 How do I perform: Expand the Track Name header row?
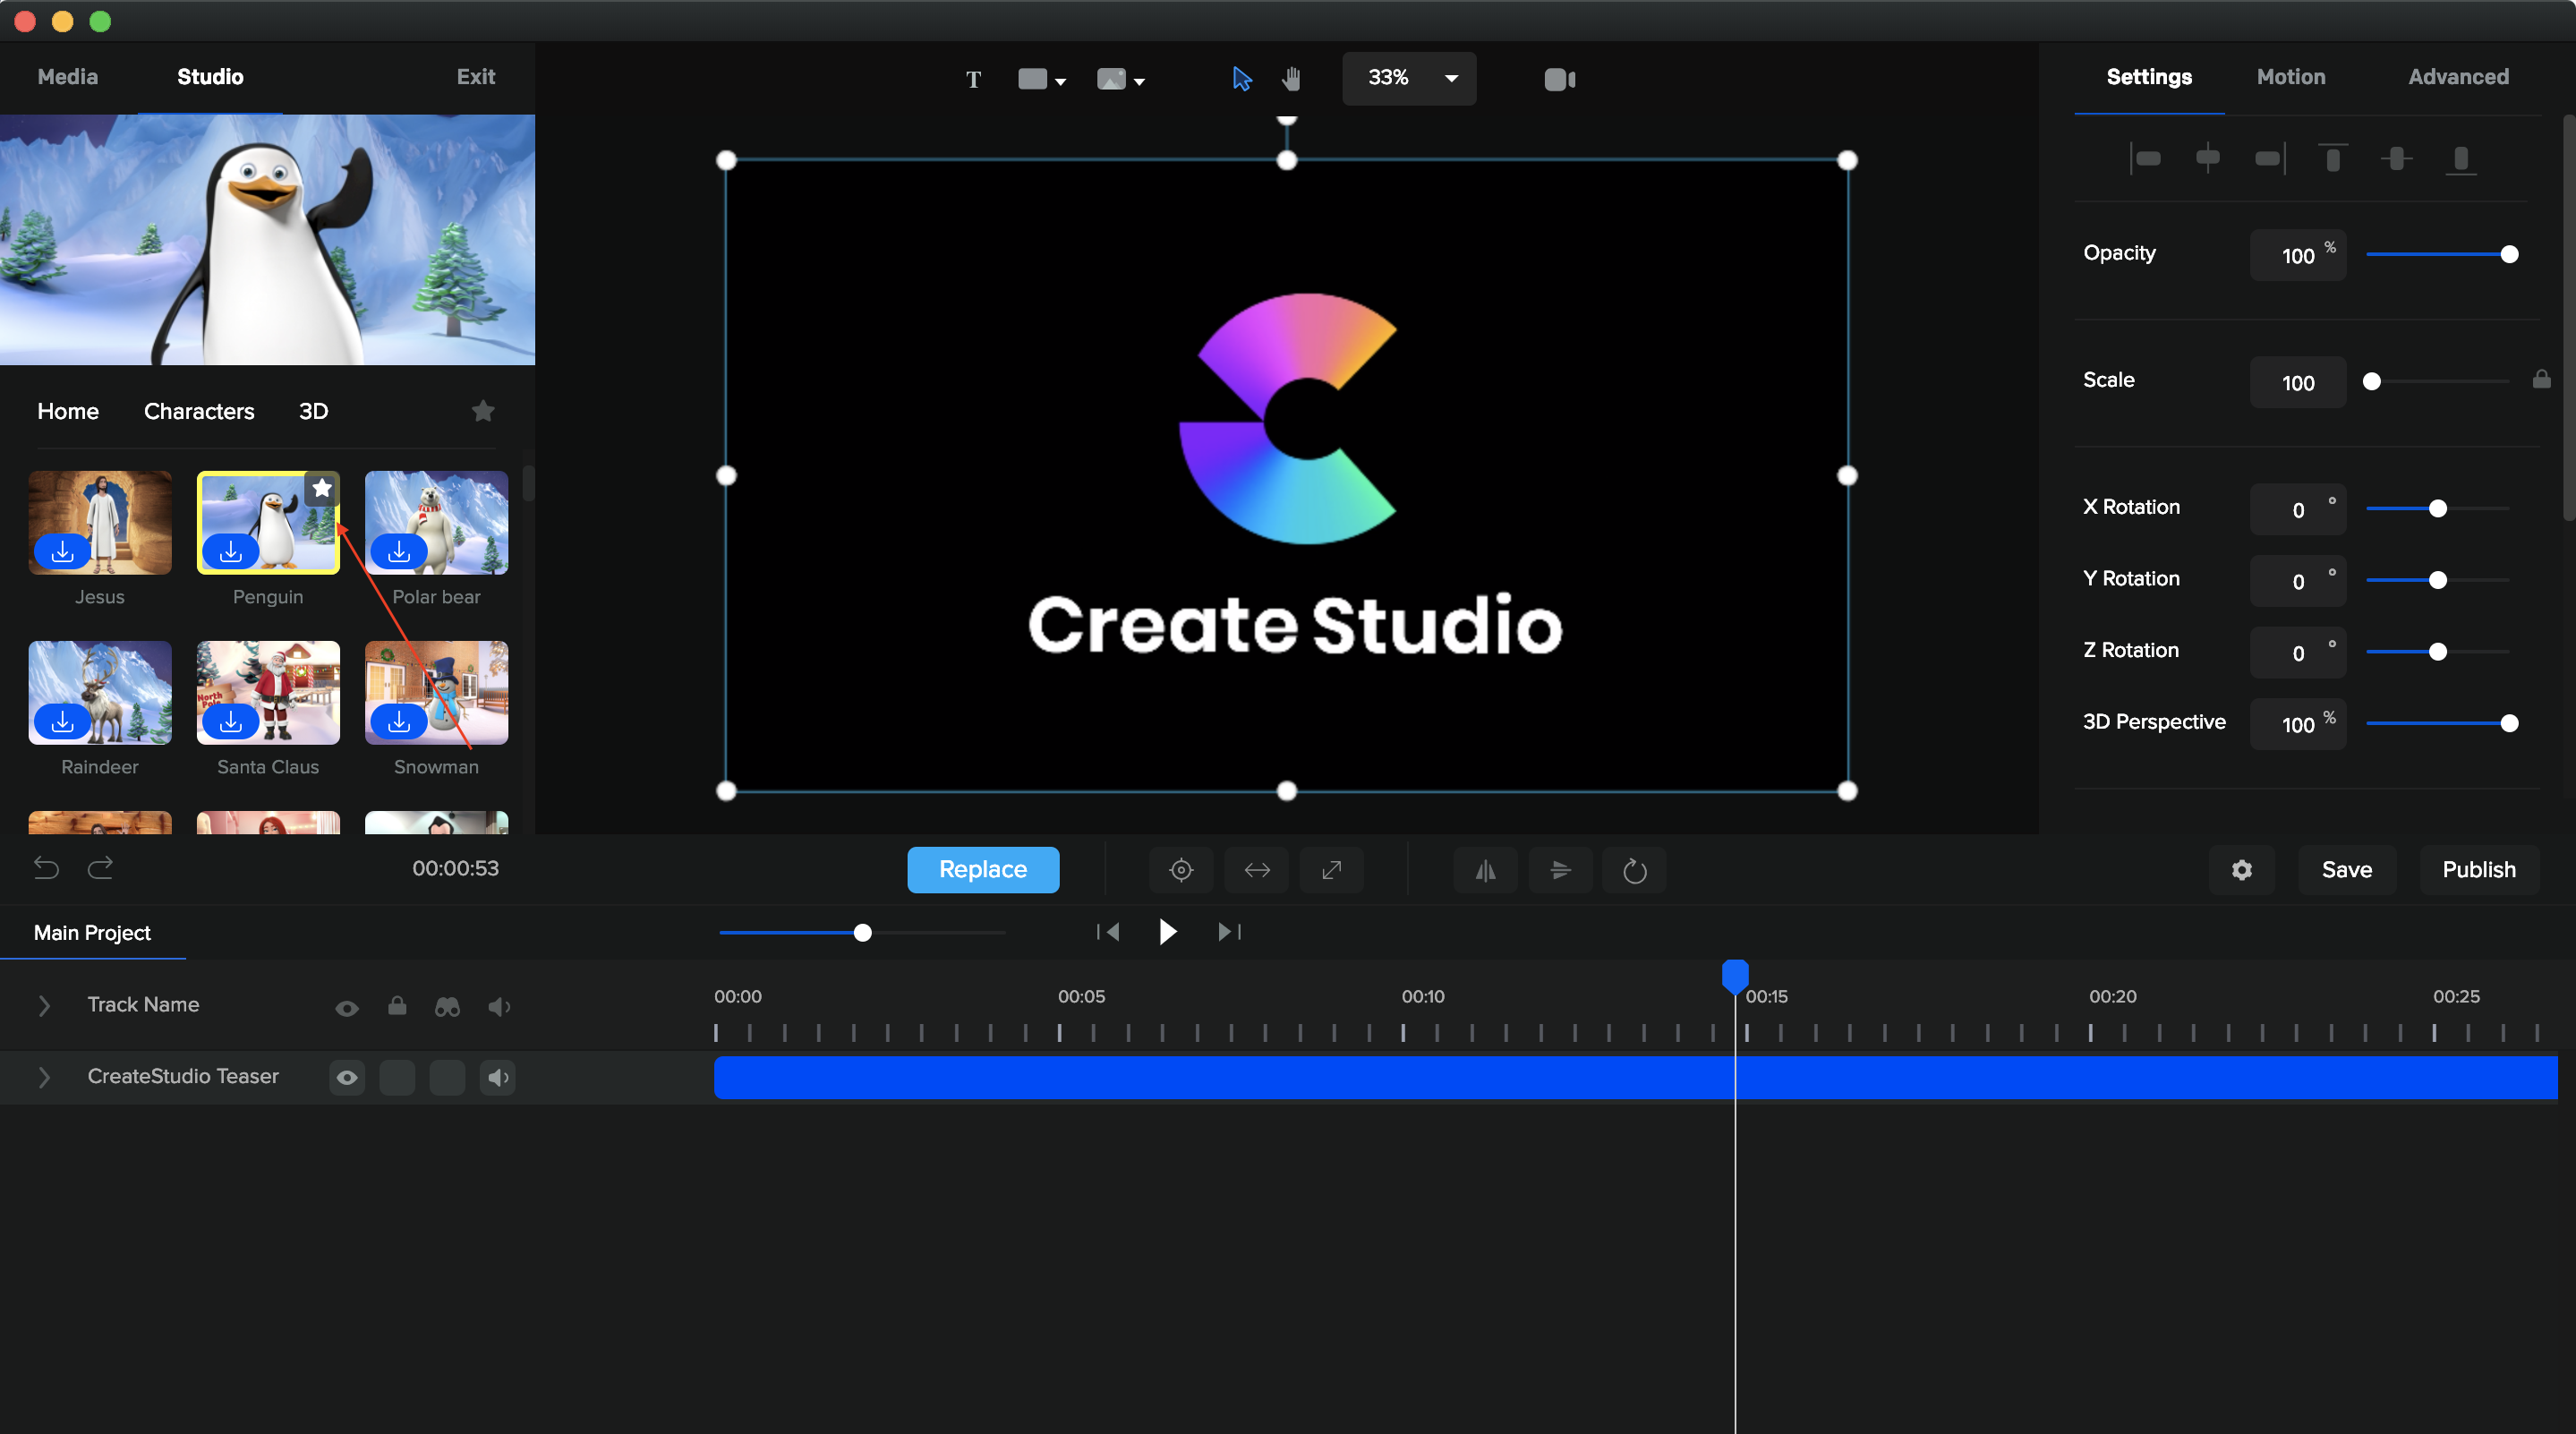(x=44, y=1006)
